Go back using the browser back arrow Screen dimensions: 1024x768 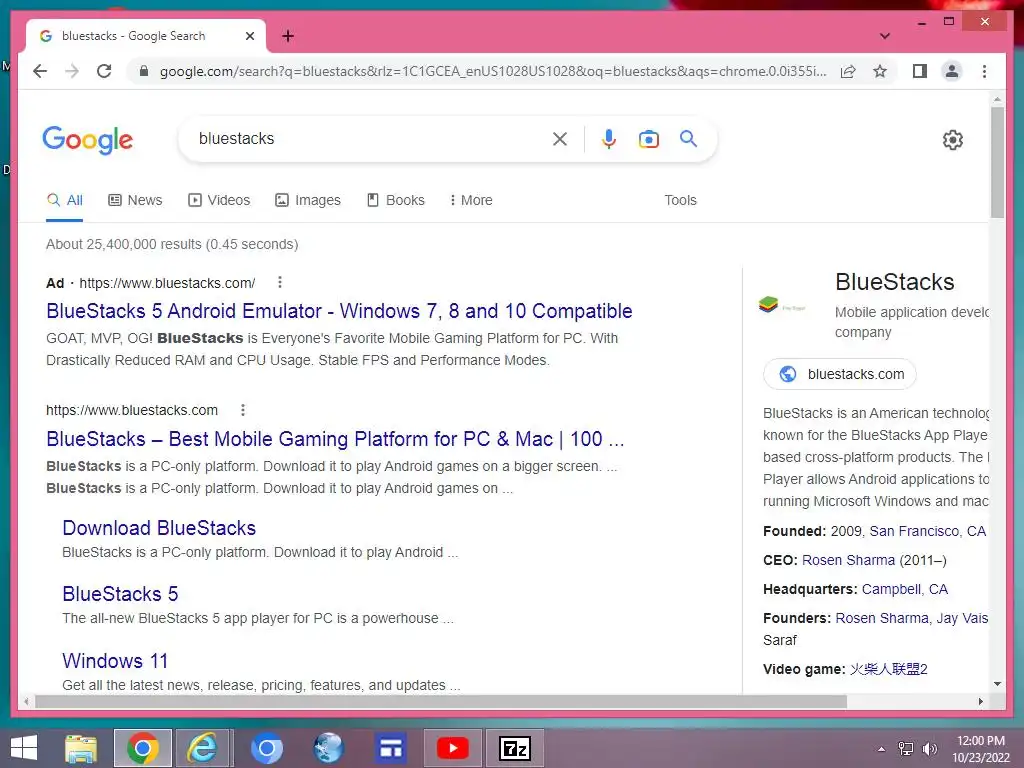click(x=40, y=71)
